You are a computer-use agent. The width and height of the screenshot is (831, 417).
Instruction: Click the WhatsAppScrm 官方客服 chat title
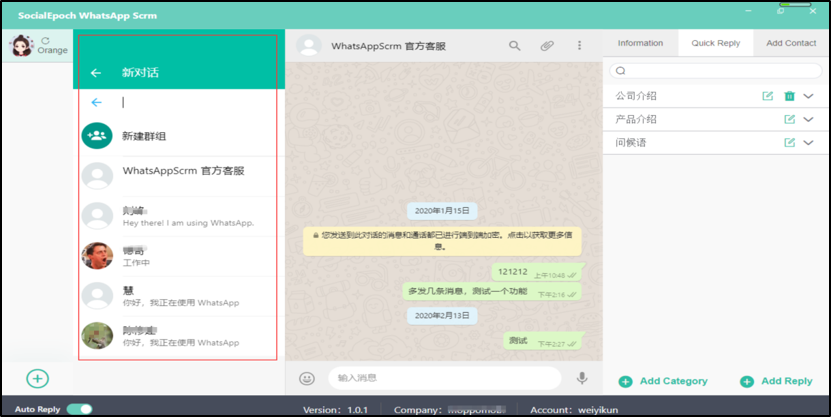point(388,46)
